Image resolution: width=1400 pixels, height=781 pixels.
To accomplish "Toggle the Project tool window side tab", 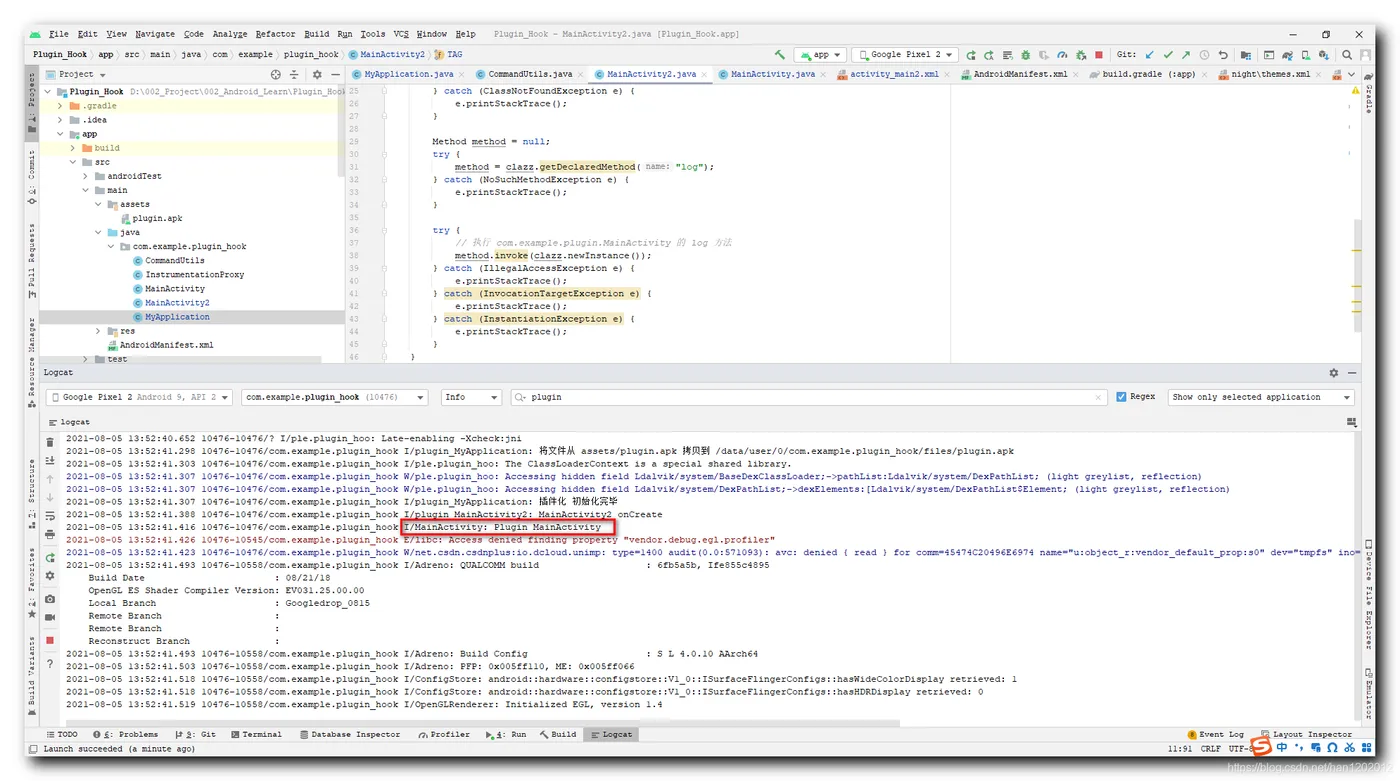I will 32,102.
